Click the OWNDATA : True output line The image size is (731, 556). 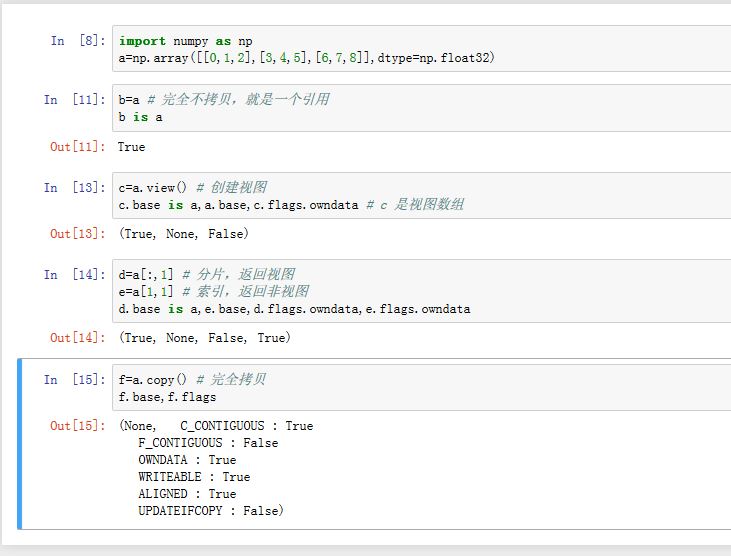pos(187,460)
